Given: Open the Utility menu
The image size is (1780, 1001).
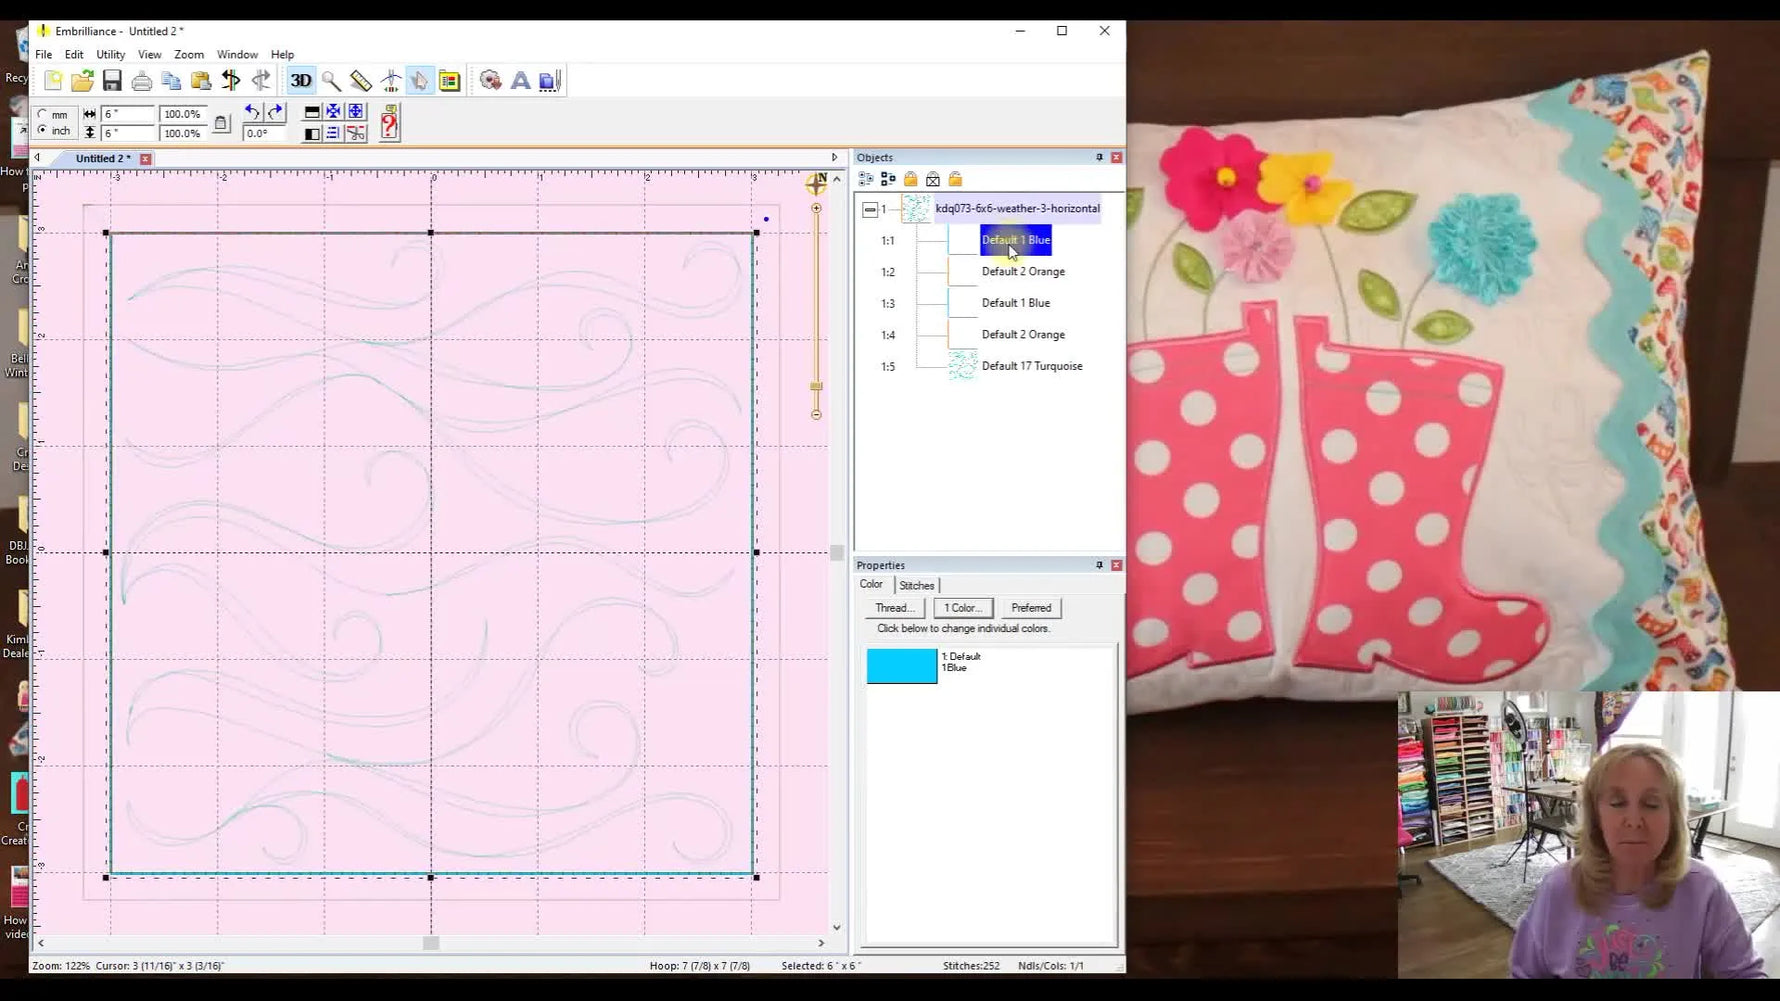Looking at the screenshot, I should pos(110,55).
